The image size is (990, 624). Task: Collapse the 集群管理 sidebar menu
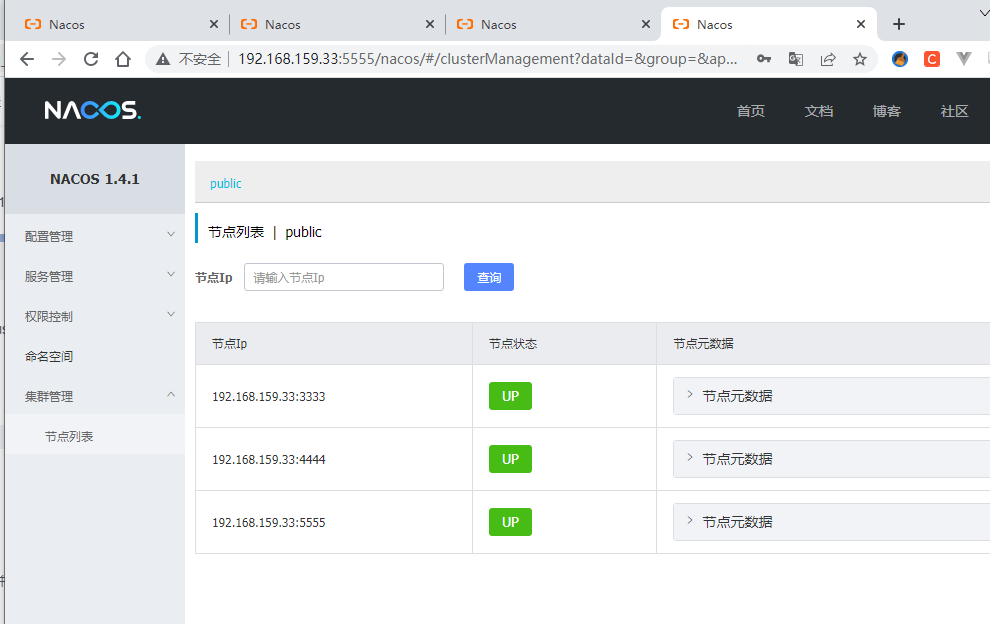[x=95, y=396]
